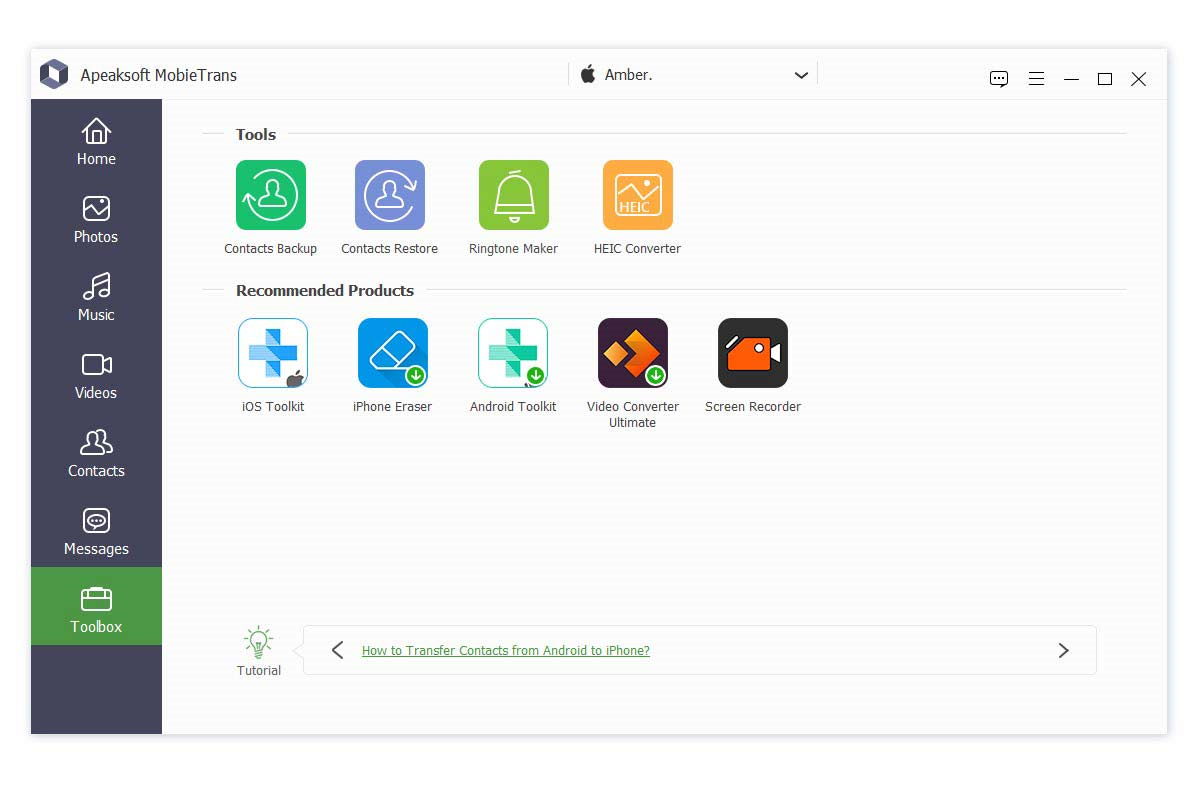Switch to the Photos section
1200x800 pixels.
pos(96,220)
